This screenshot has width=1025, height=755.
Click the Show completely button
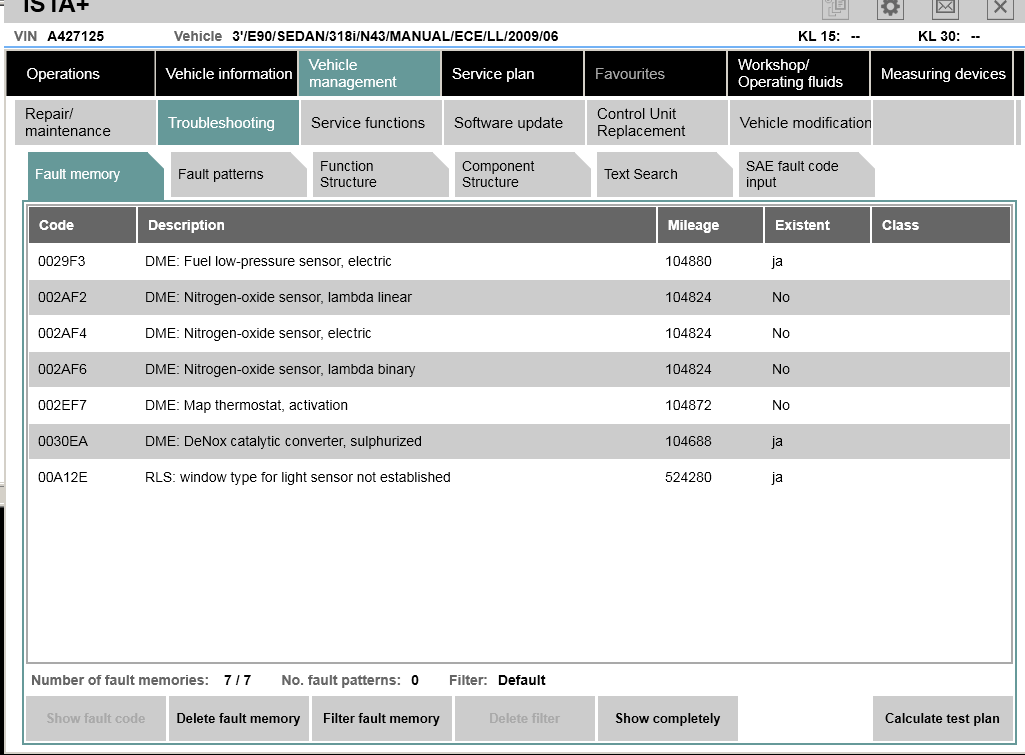667,718
